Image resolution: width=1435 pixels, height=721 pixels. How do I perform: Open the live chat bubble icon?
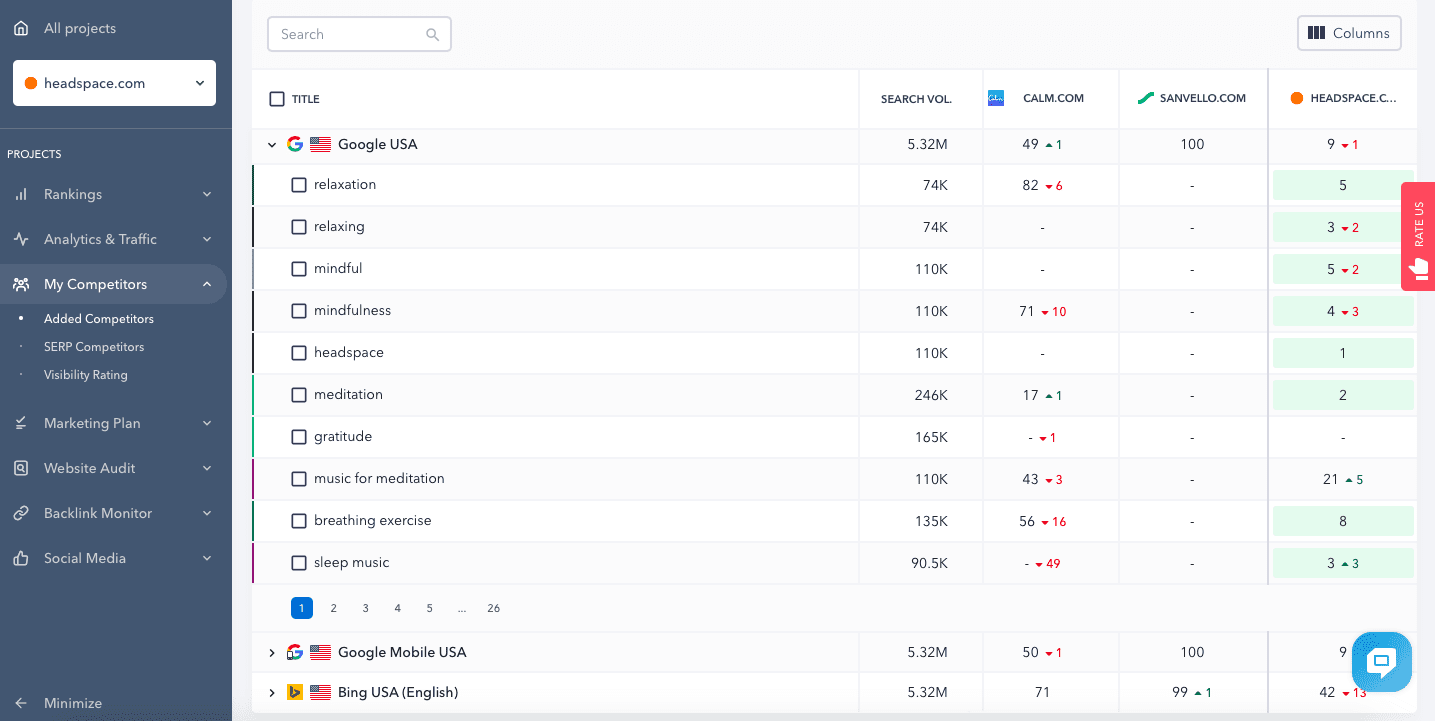1382,662
